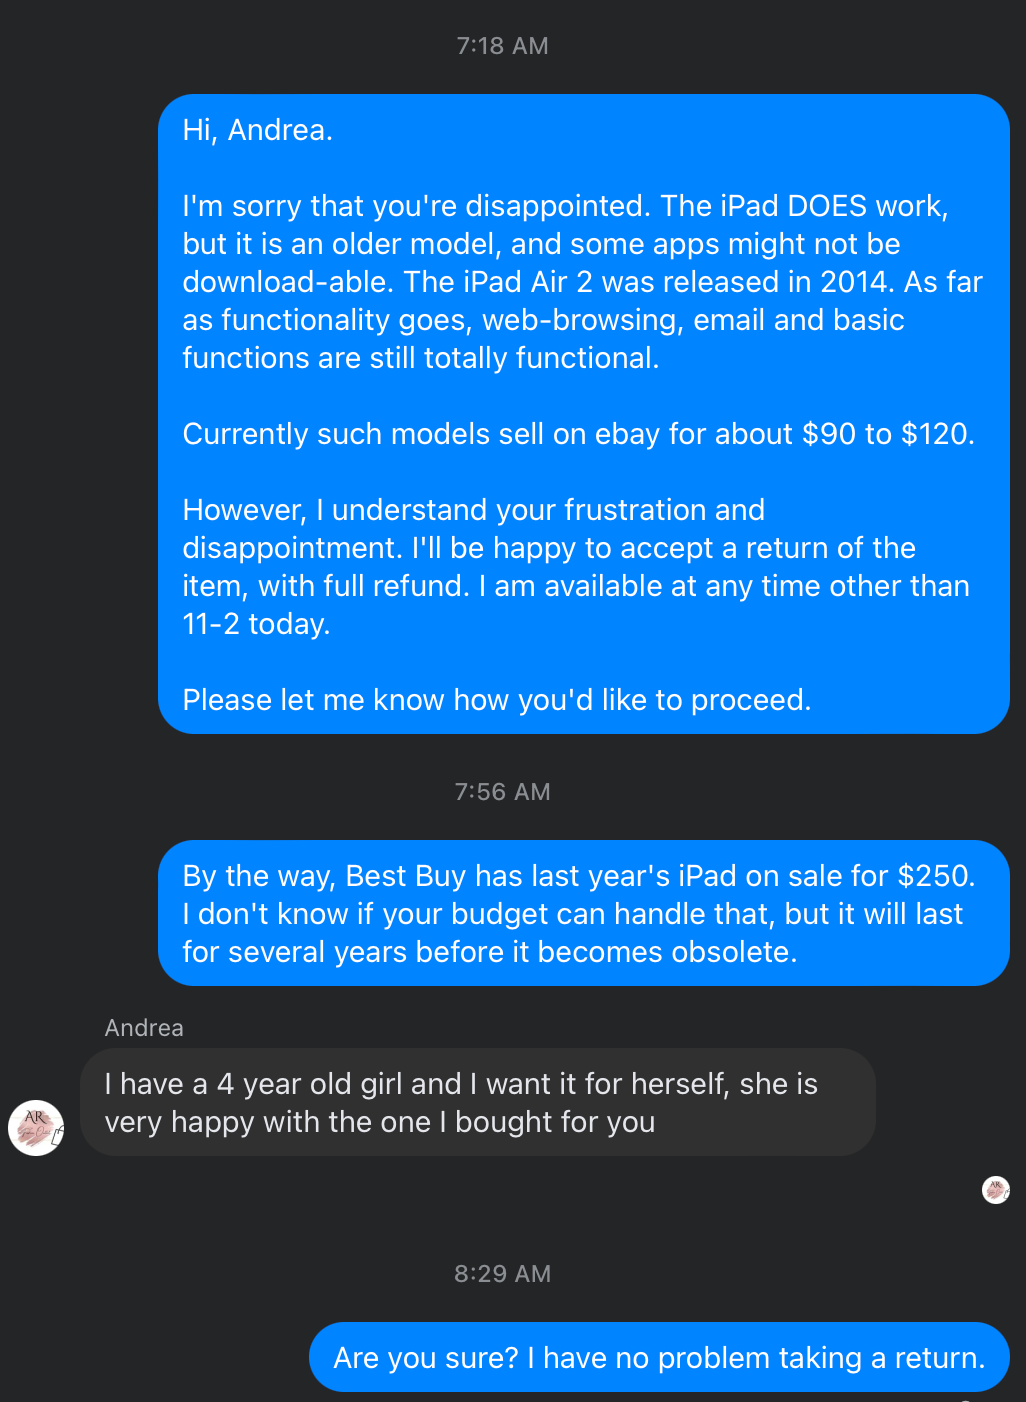Select the paragraph about the iPad DOES work
This screenshot has width=1026, height=1402.
point(582,282)
